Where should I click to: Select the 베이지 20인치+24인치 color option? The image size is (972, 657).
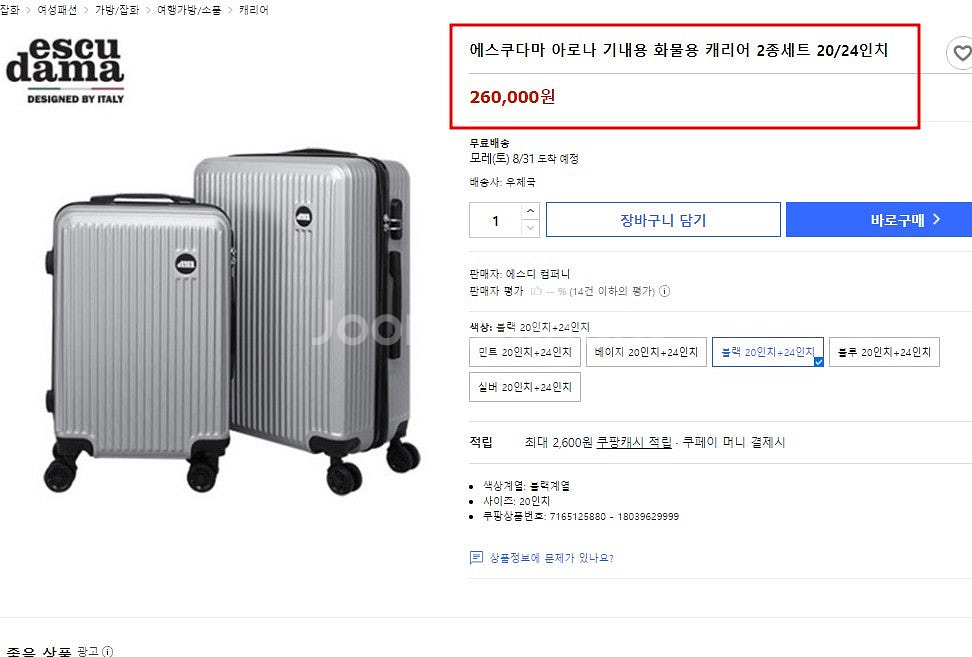(x=646, y=352)
